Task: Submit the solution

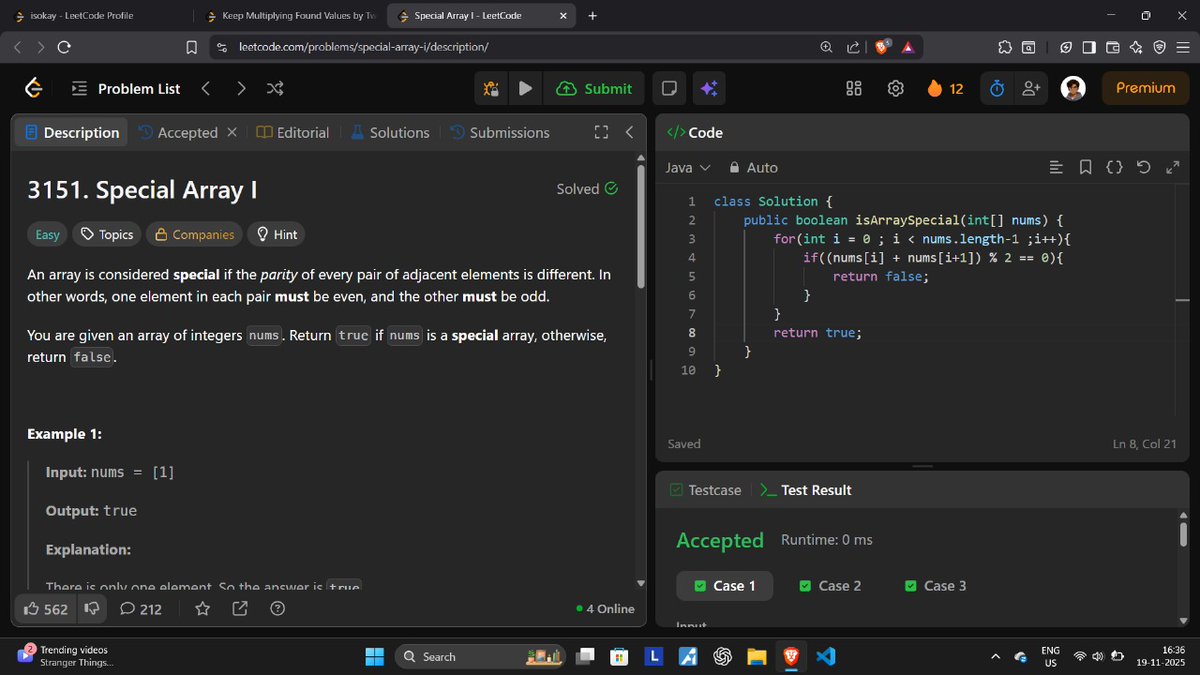Action: (x=594, y=88)
